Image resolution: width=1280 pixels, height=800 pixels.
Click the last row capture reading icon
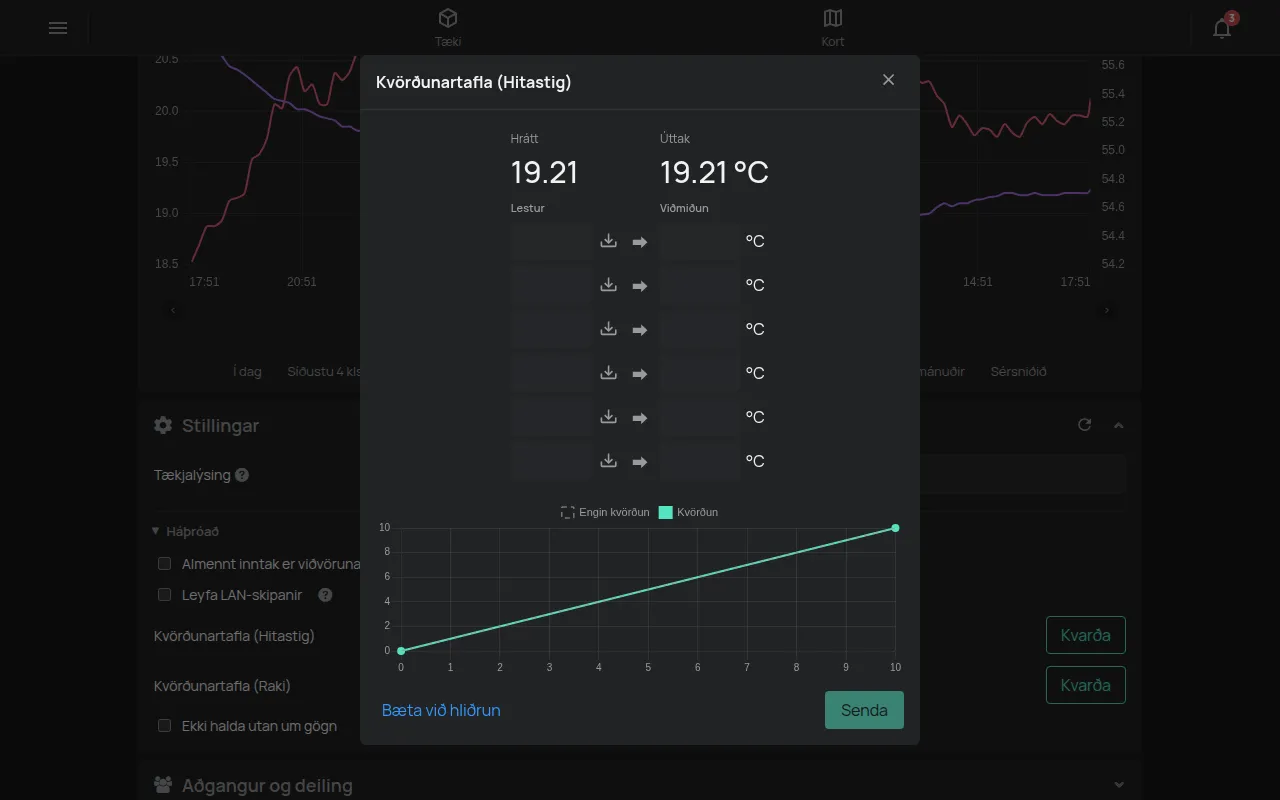tap(608, 461)
